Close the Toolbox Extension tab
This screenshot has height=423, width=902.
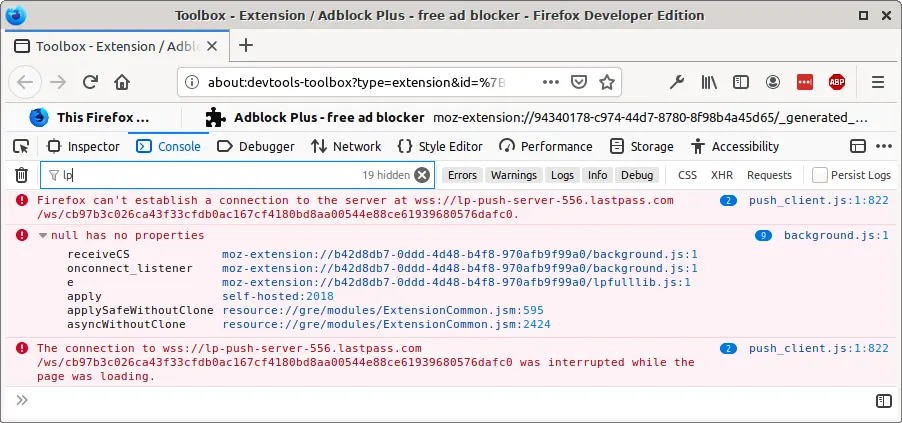(x=212, y=46)
